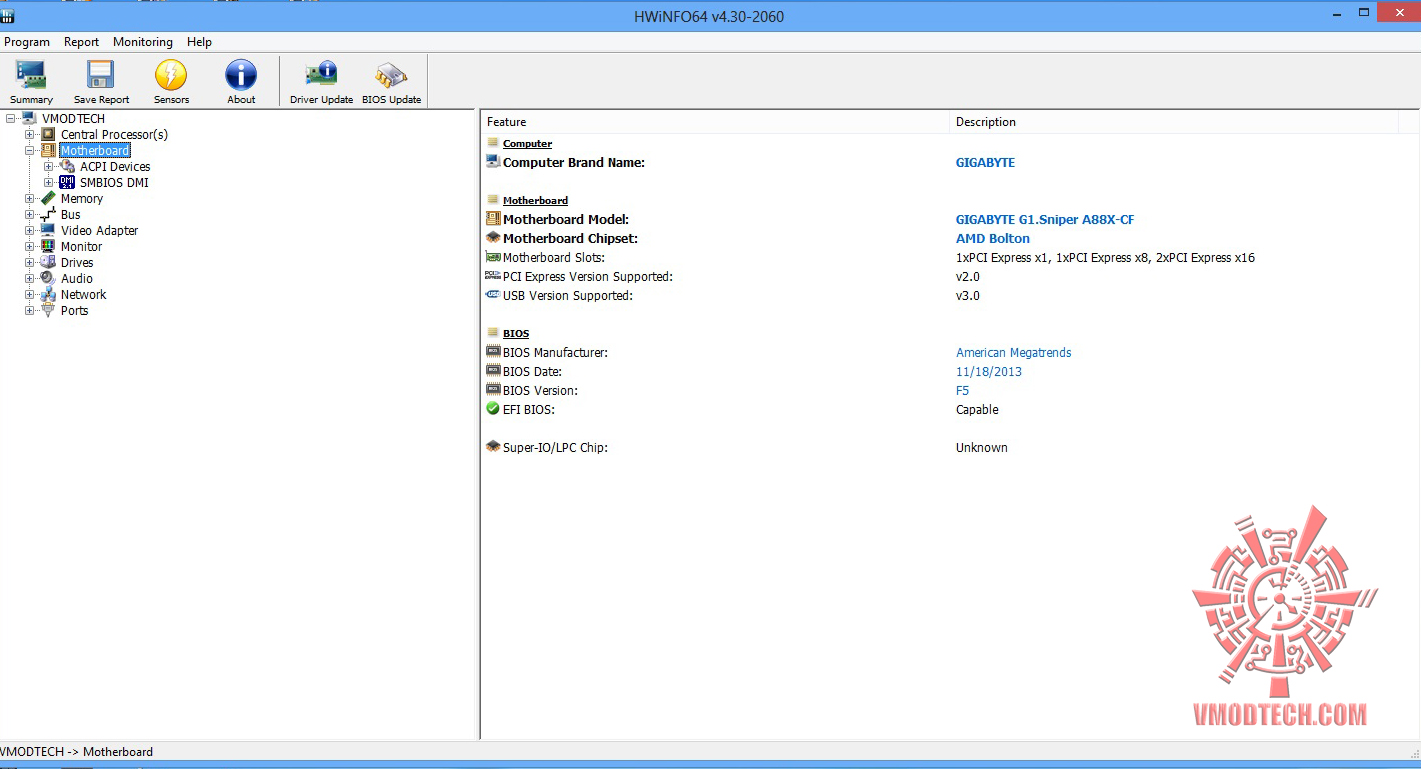The image size is (1421, 769).
Task: Select the Motherboard label in tree
Action: [x=95, y=151]
